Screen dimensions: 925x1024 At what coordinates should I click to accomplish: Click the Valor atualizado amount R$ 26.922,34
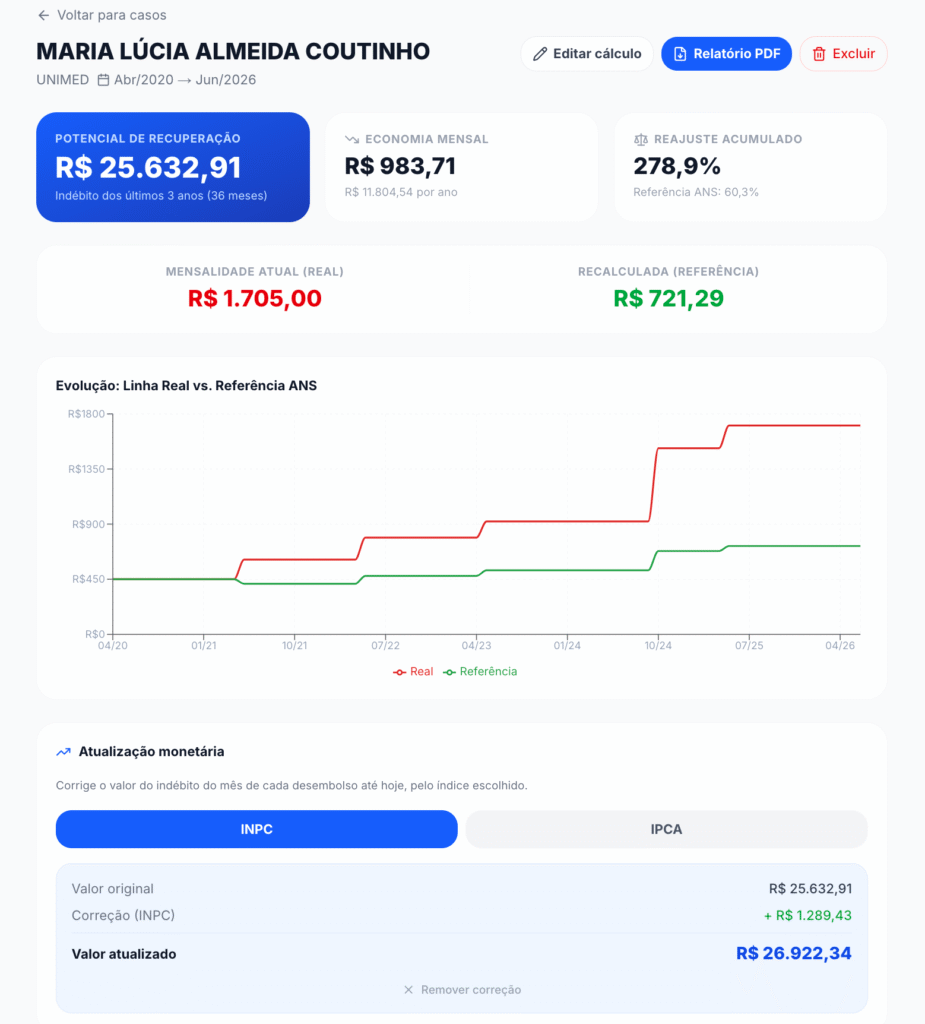[794, 953]
